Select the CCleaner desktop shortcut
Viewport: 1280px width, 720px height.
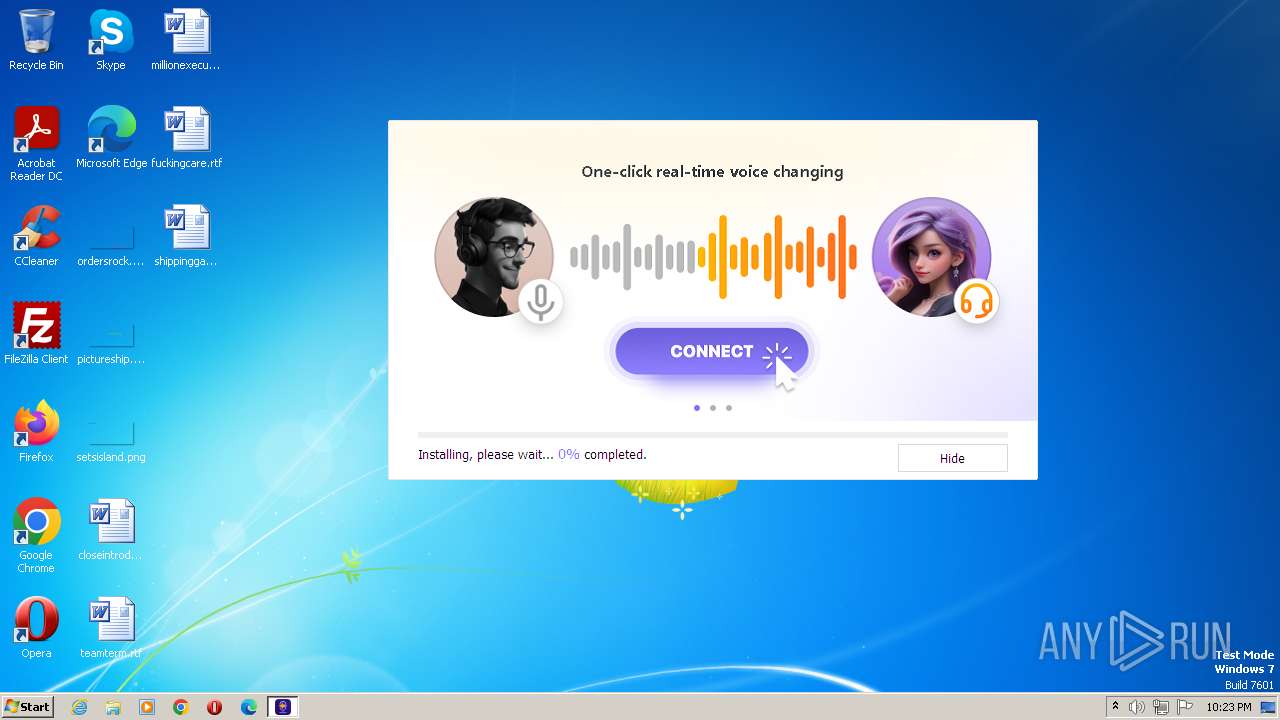(36, 236)
